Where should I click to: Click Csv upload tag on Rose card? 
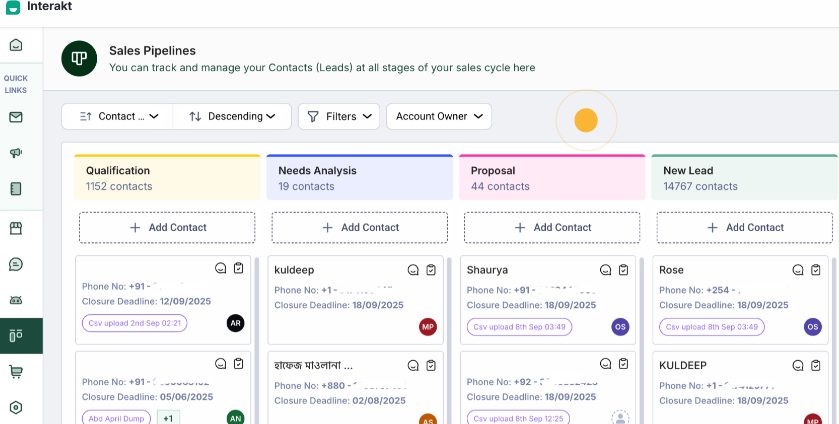712,327
